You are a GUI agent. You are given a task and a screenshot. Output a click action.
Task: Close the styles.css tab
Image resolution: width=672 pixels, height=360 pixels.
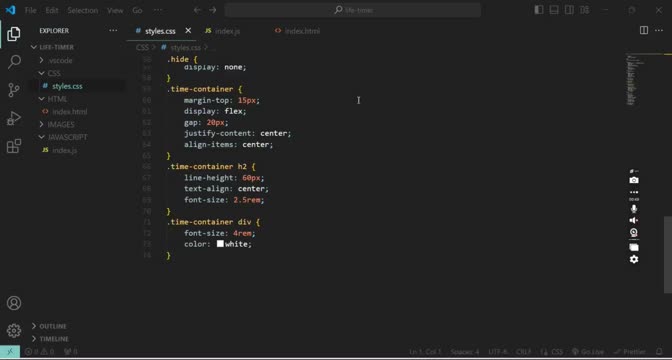point(188,30)
